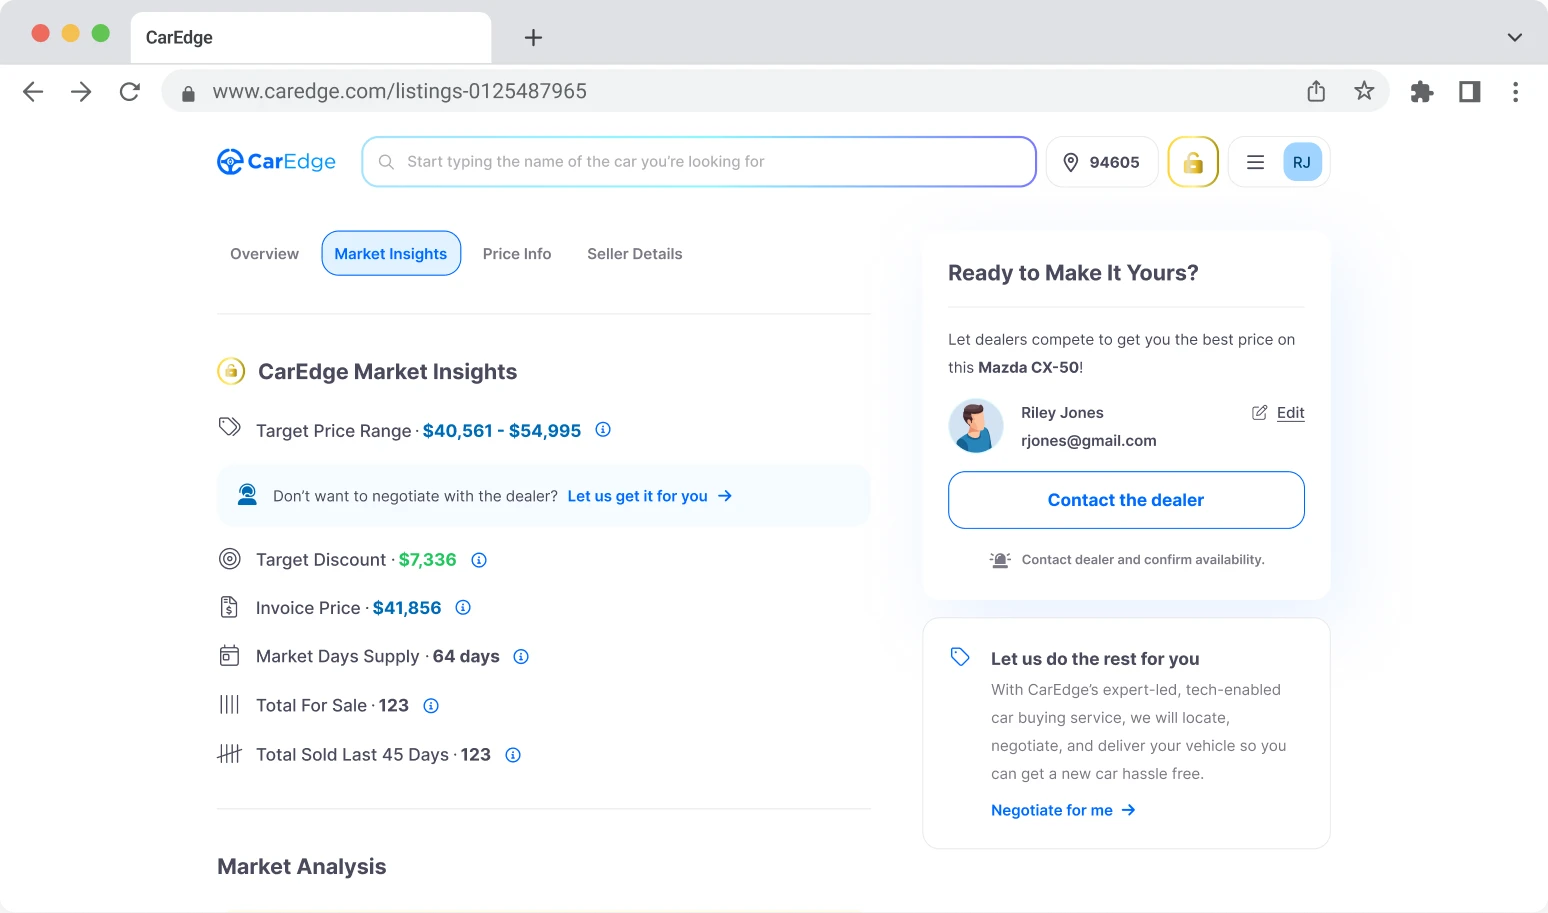Image resolution: width=1548 pixels, height=913 pixels.
Task: Click the Let us get it for you link
Action: point(649,496)
